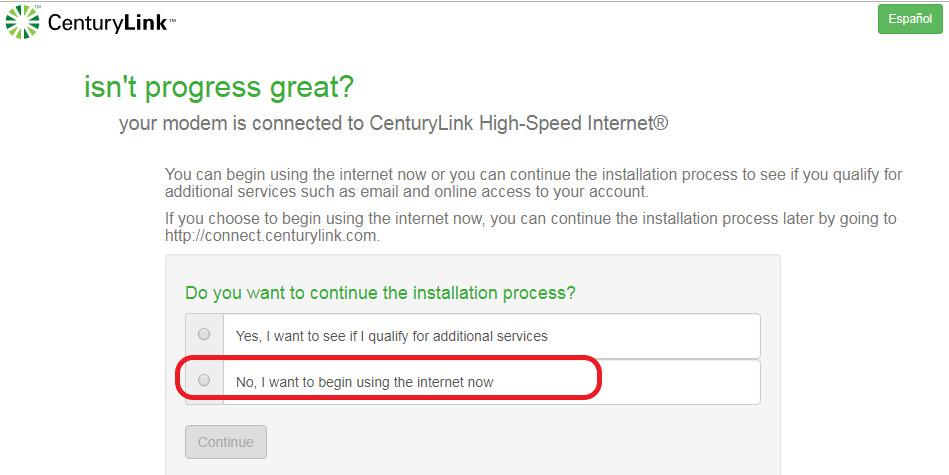Select the "Yes" radio button

tap(204, 334)
